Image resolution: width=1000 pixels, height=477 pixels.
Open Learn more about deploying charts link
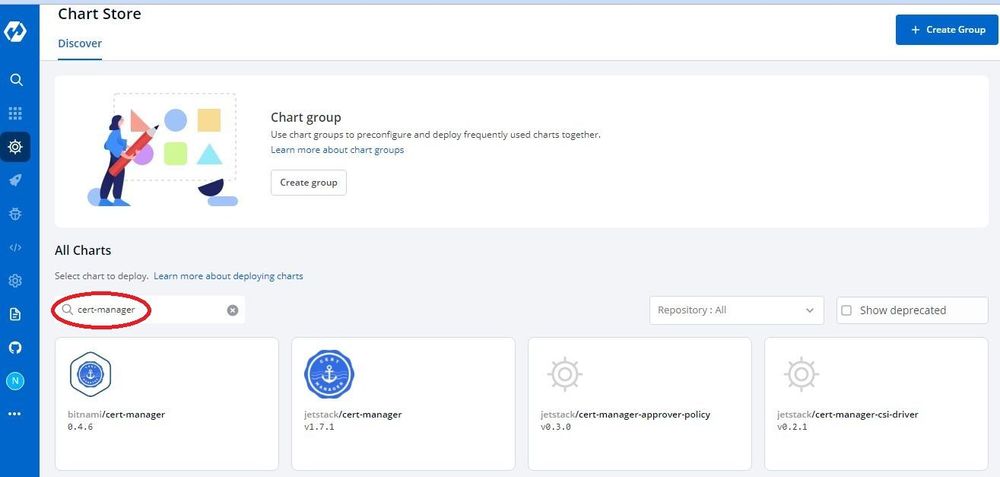click(x=228, y=276)
